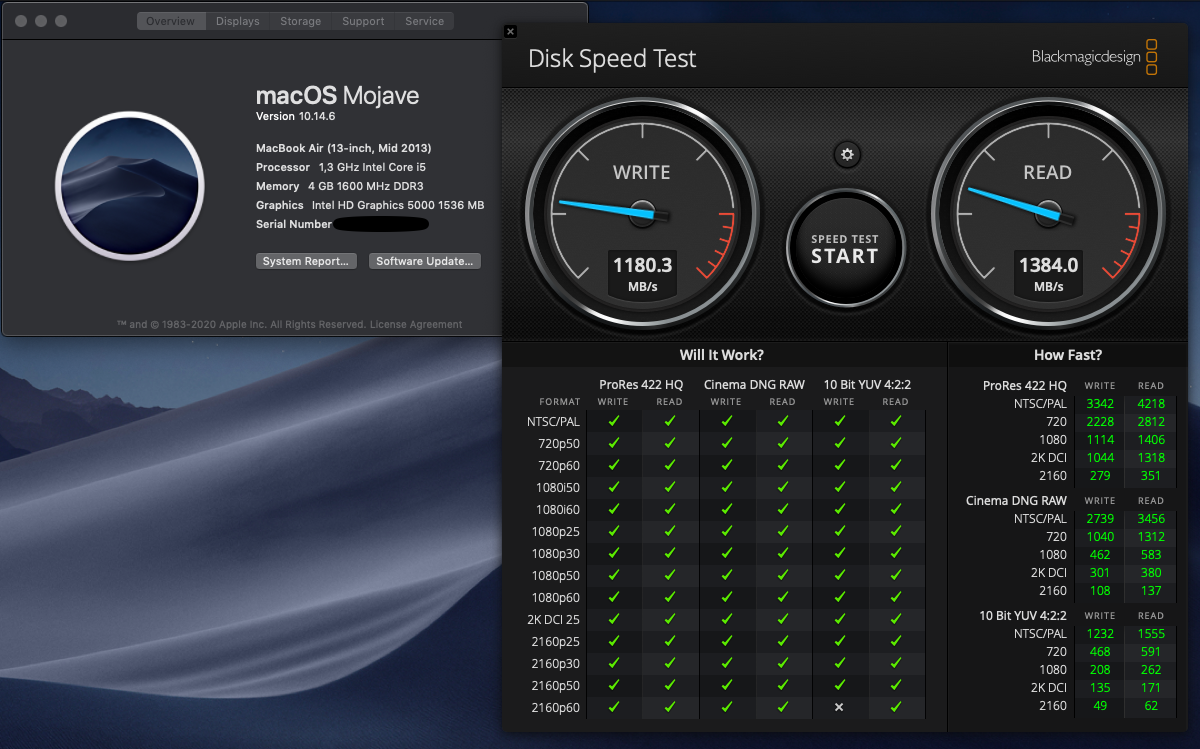Click the Version 10.14.6 text
Screen dimensions: 1200x749
pos(295,117)
